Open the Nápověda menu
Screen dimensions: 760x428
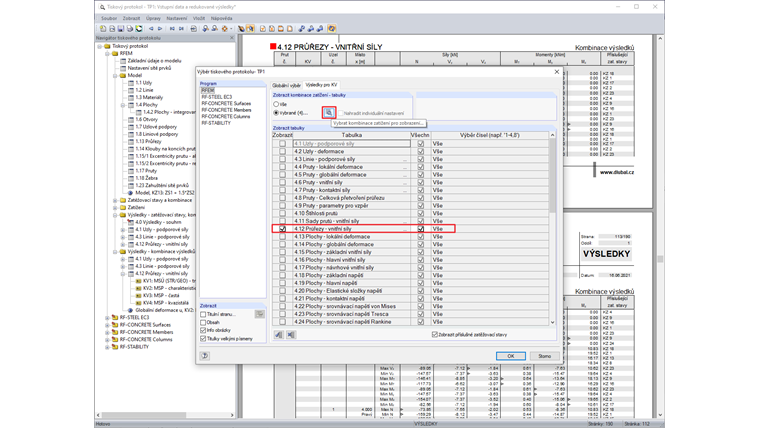click(222, 18)
